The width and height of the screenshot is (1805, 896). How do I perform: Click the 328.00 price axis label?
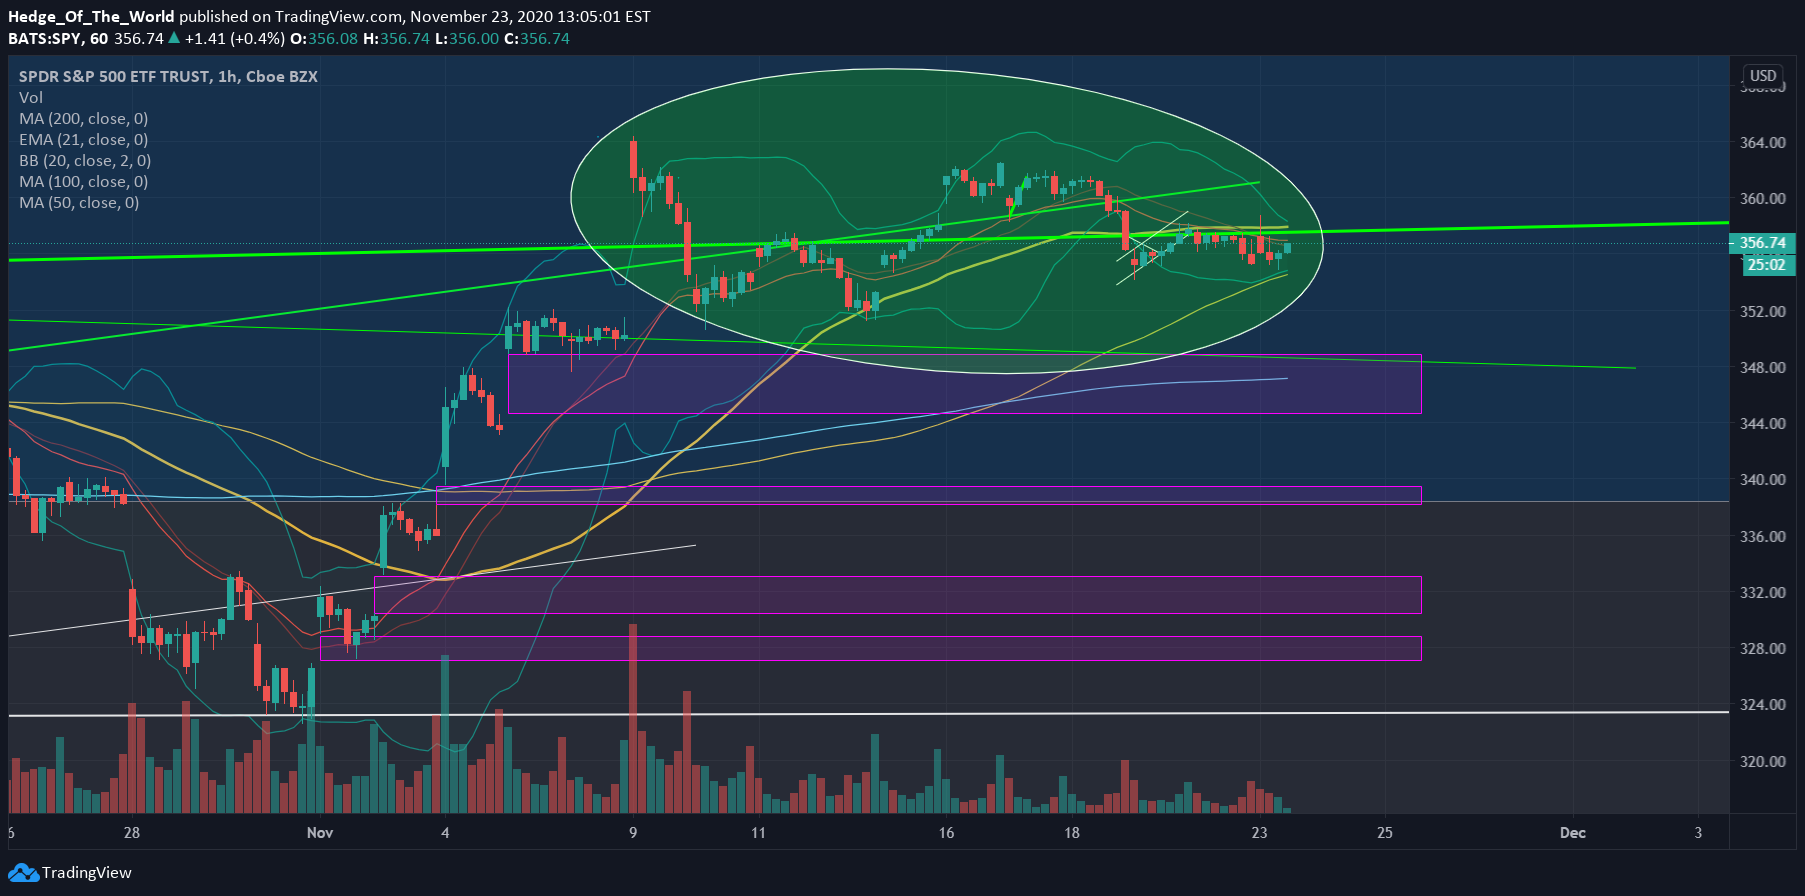tap(1763, 648)
